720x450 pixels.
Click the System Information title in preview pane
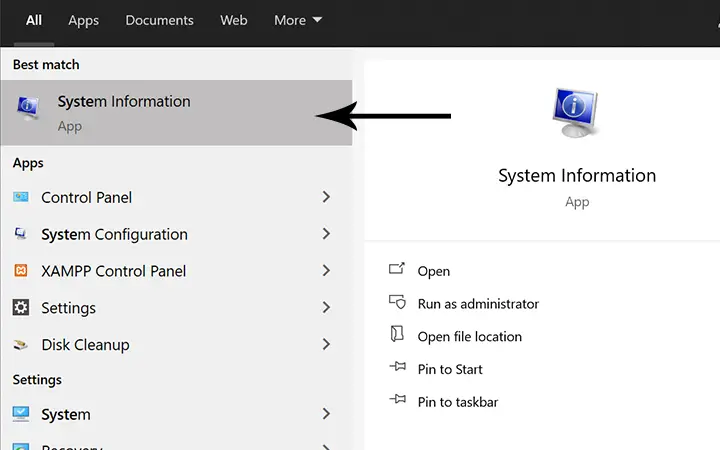point(577,176)
